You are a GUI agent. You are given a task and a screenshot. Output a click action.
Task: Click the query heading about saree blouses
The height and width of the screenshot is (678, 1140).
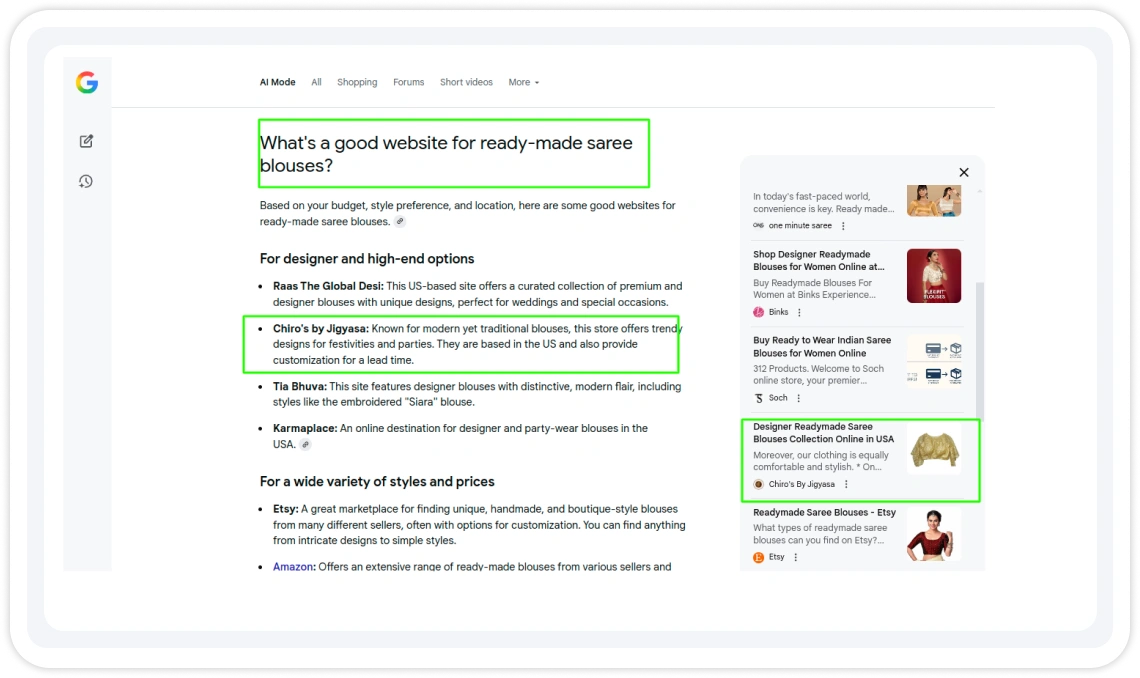click(446, 154)
